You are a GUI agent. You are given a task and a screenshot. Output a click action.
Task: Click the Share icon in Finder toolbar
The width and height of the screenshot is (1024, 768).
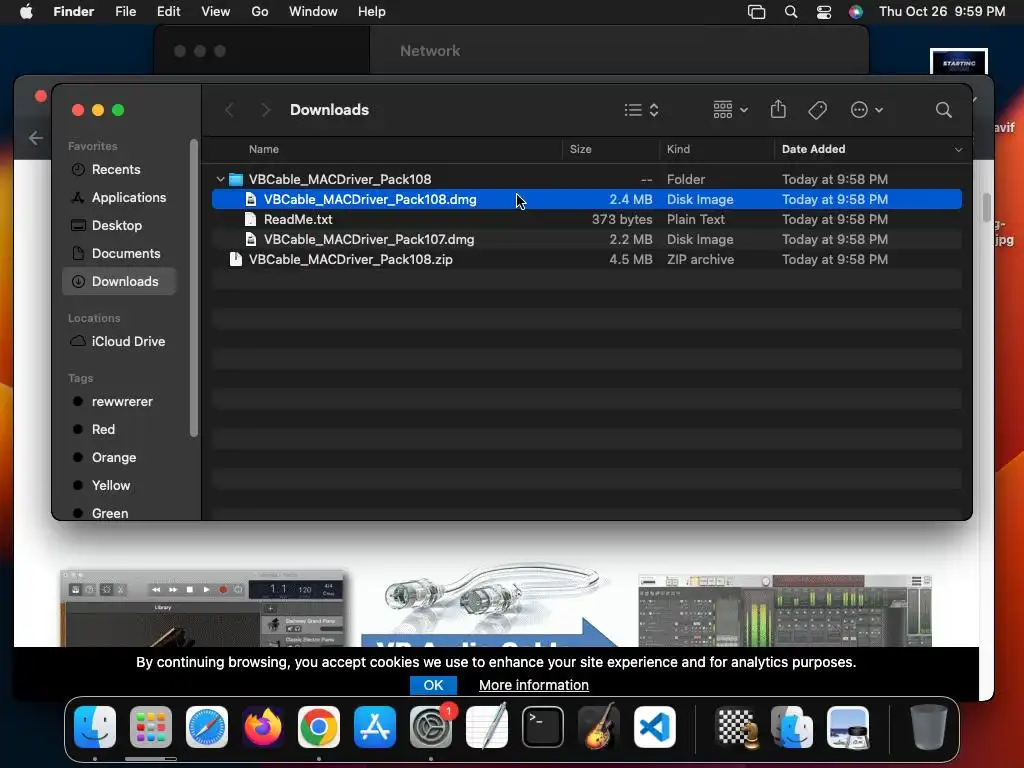[x=778, y=109]
